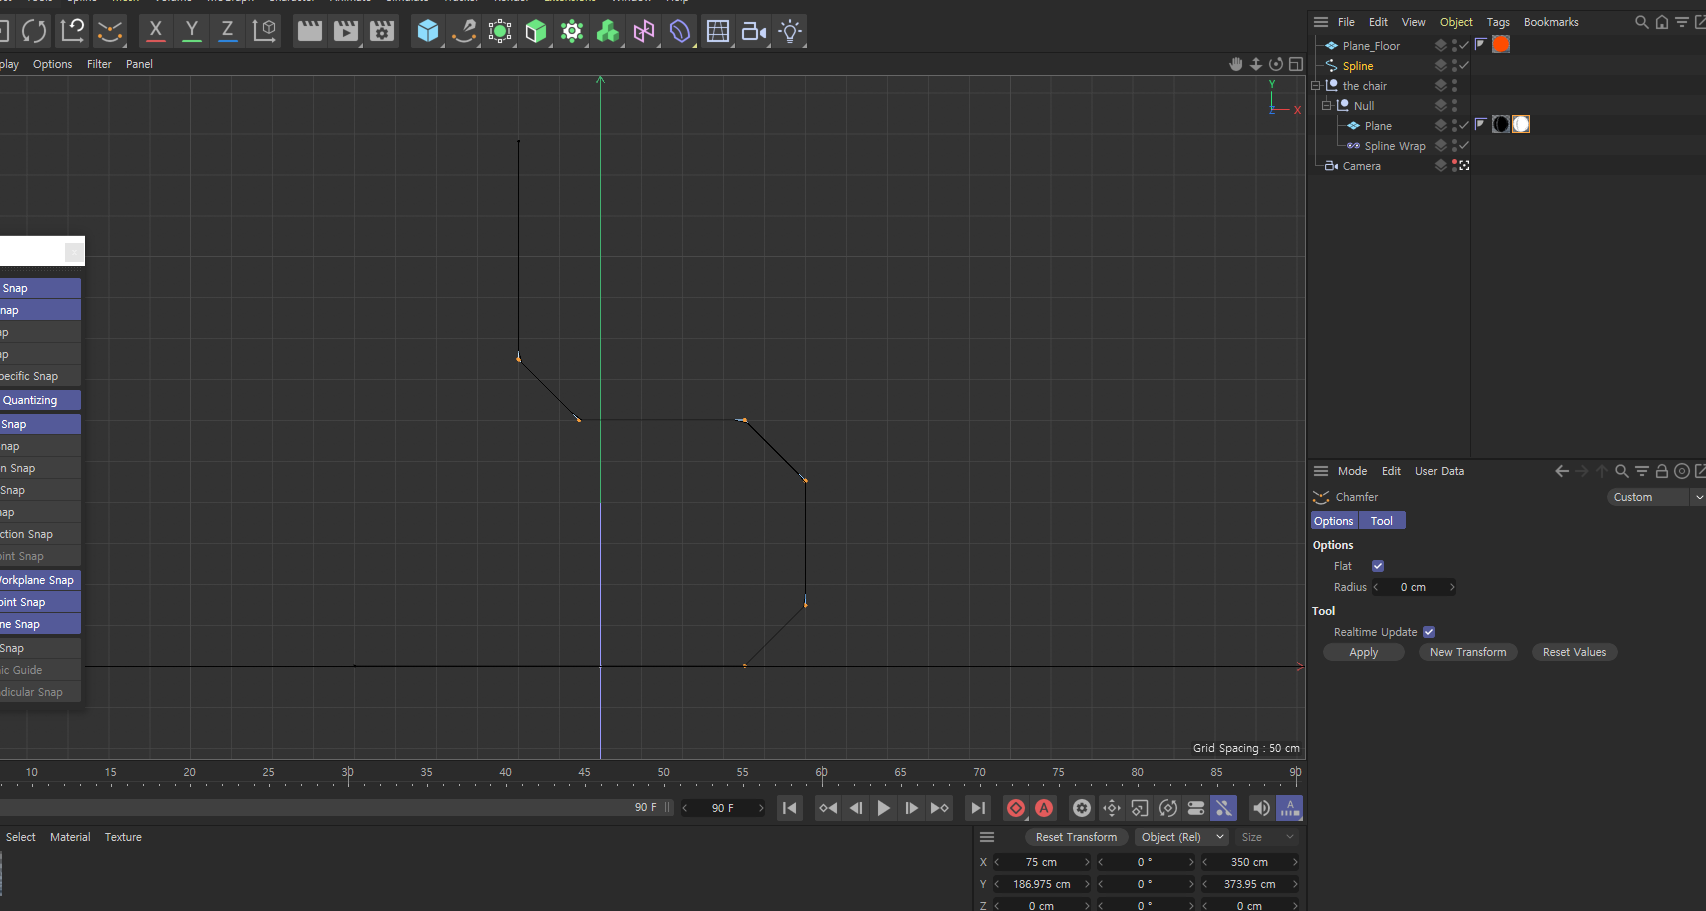The image size is (1706, 911).
Task: Click the Floor grid scene icon
Action: click(x=718, y=31)
